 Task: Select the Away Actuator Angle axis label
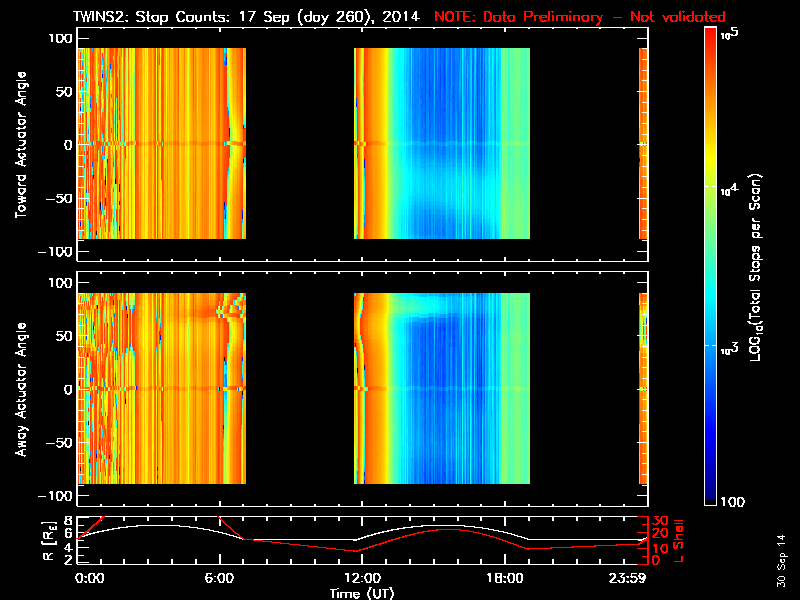(19, 388)
